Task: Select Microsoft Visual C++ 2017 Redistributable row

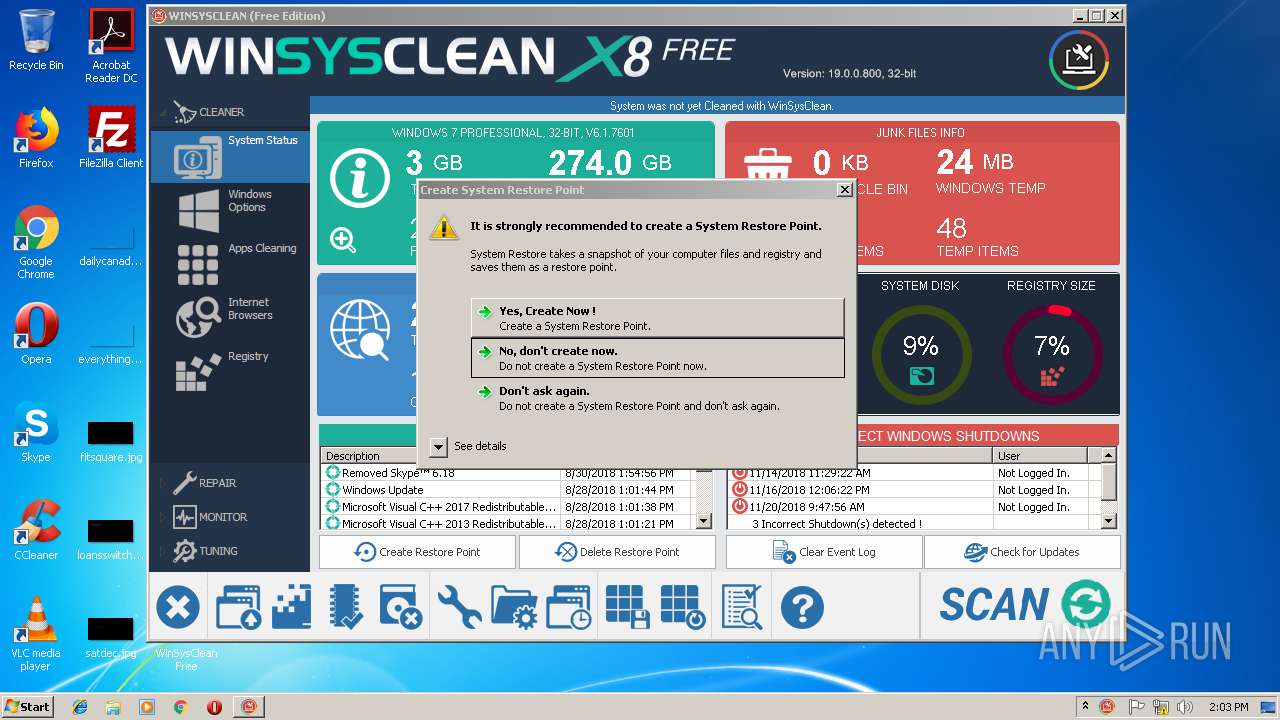Action: pyautogui.click(x=509, y=507)
